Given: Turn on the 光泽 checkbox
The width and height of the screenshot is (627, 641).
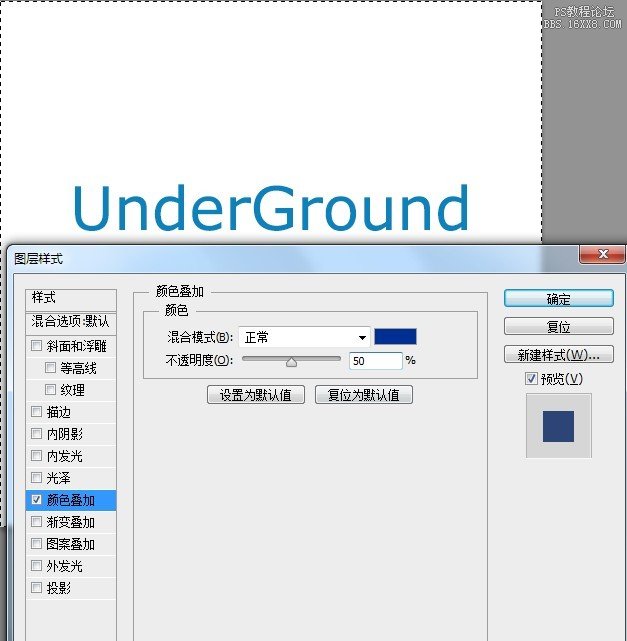Looking at the screenshot, I should pos(36,477).
